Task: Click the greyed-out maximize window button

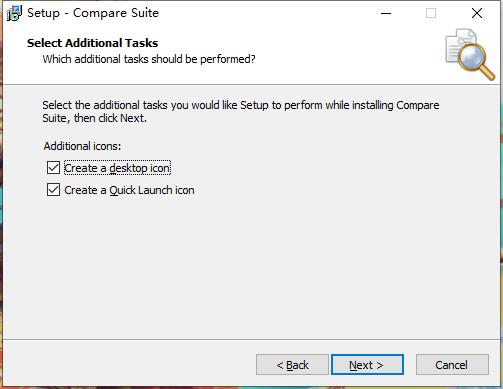Action: [431, 13]
